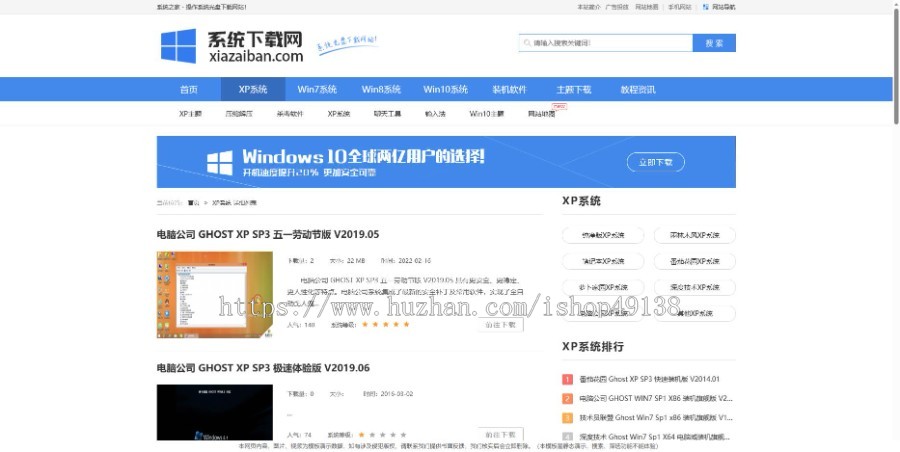Click the 系统下载网 xiazaiban.com logo text
The image size is (900, 452).
tap(255, 47)
